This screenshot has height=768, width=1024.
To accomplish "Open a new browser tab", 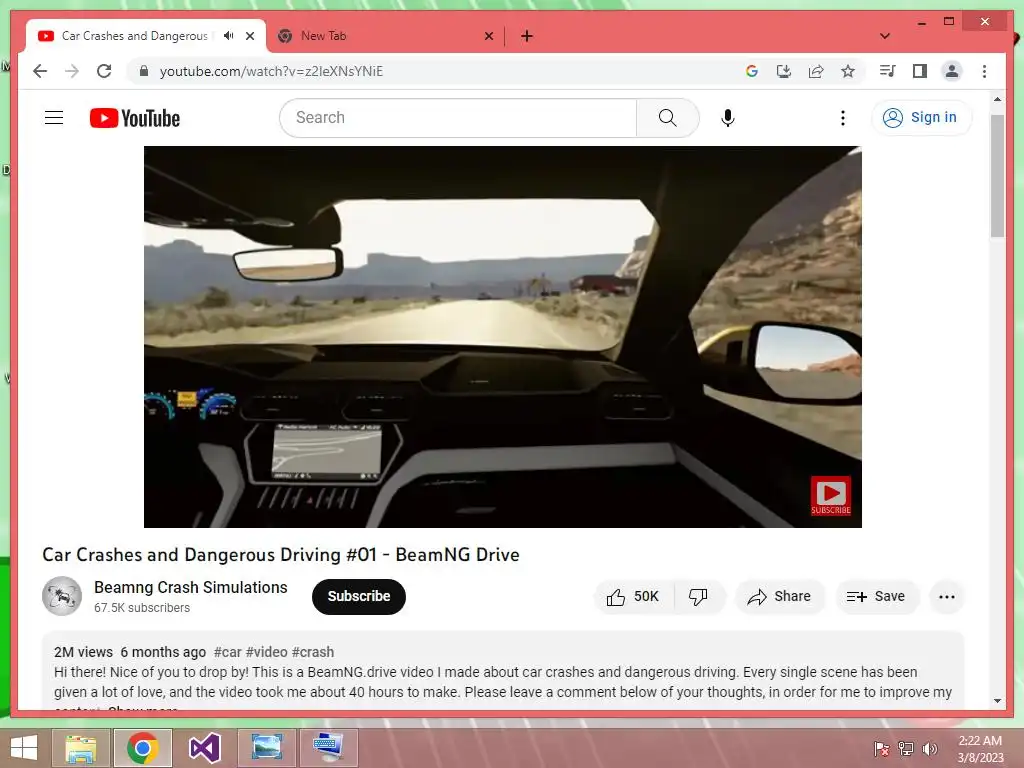I will coord(527,36).
